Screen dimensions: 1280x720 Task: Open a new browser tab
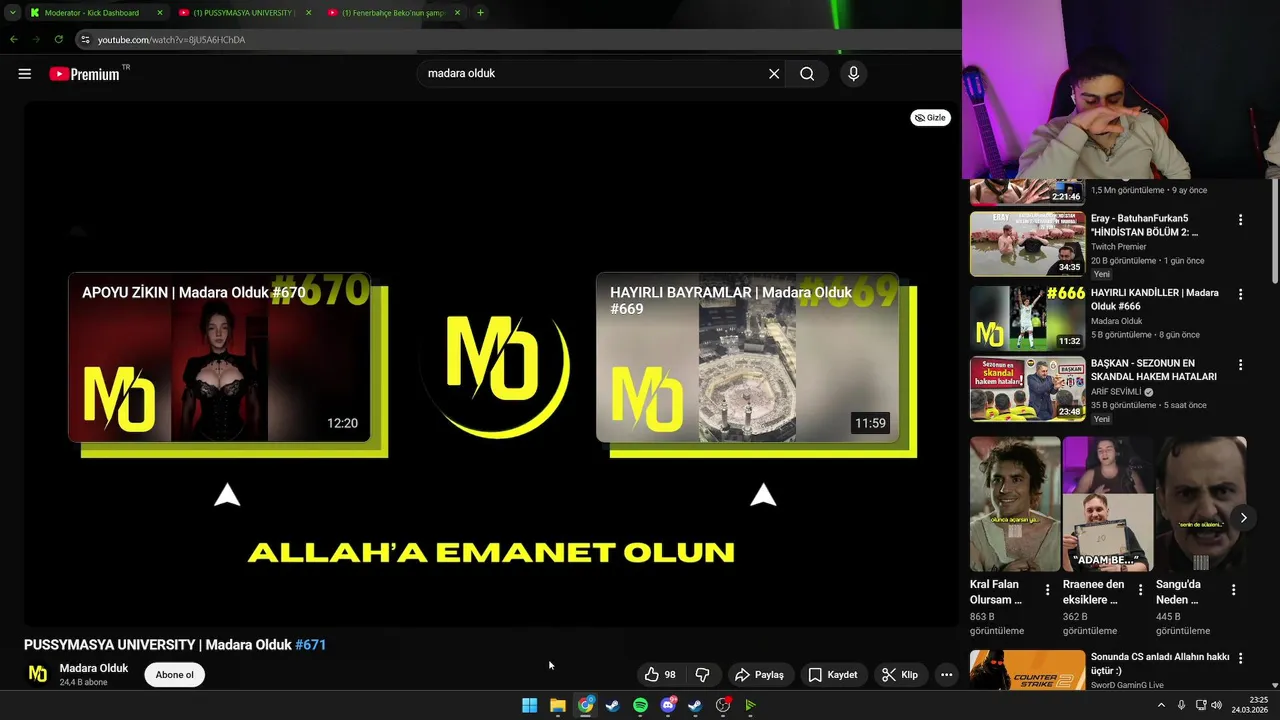pos(480,13)
